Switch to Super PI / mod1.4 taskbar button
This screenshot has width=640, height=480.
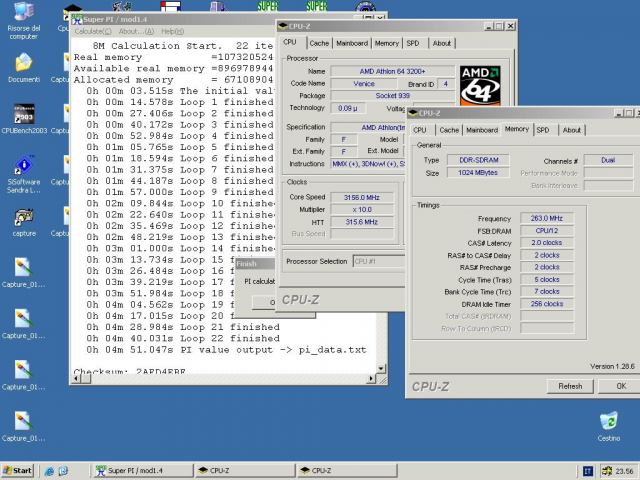(x=143, y=471)
